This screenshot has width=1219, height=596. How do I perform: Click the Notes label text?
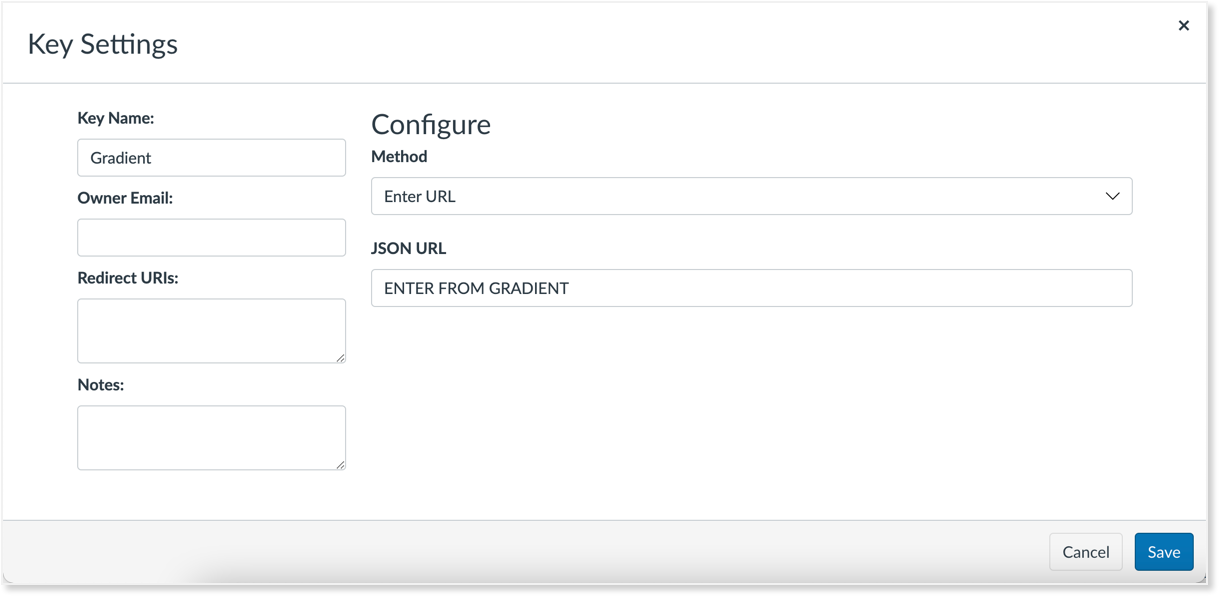pyautogui.click(x=100, y=385)
